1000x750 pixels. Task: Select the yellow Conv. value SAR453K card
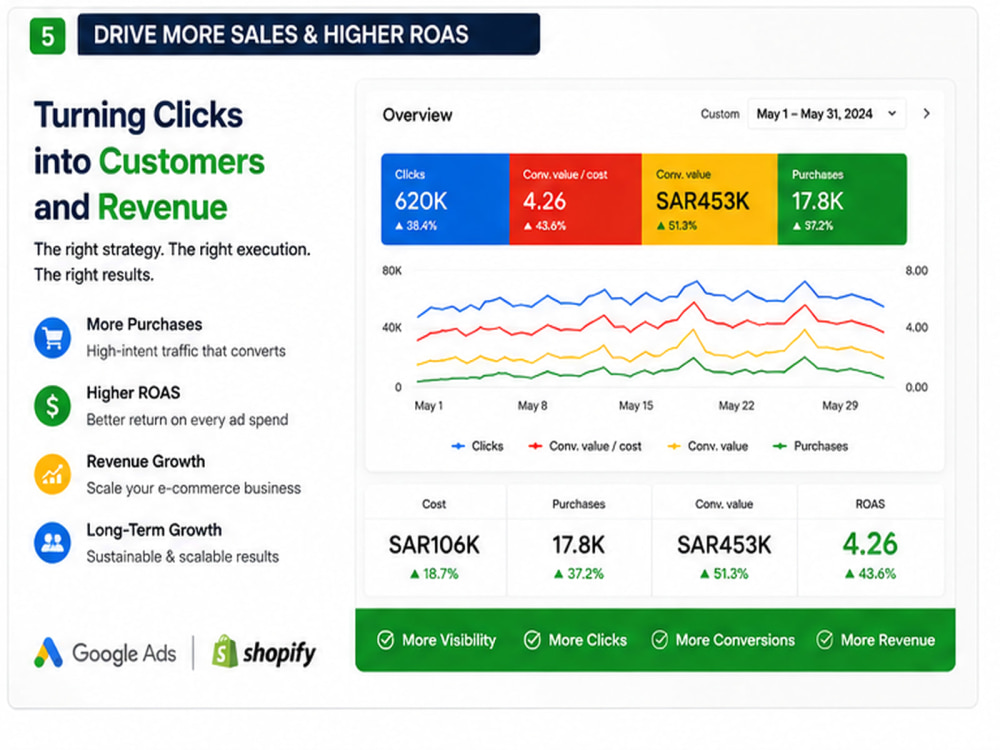point(709,199)
